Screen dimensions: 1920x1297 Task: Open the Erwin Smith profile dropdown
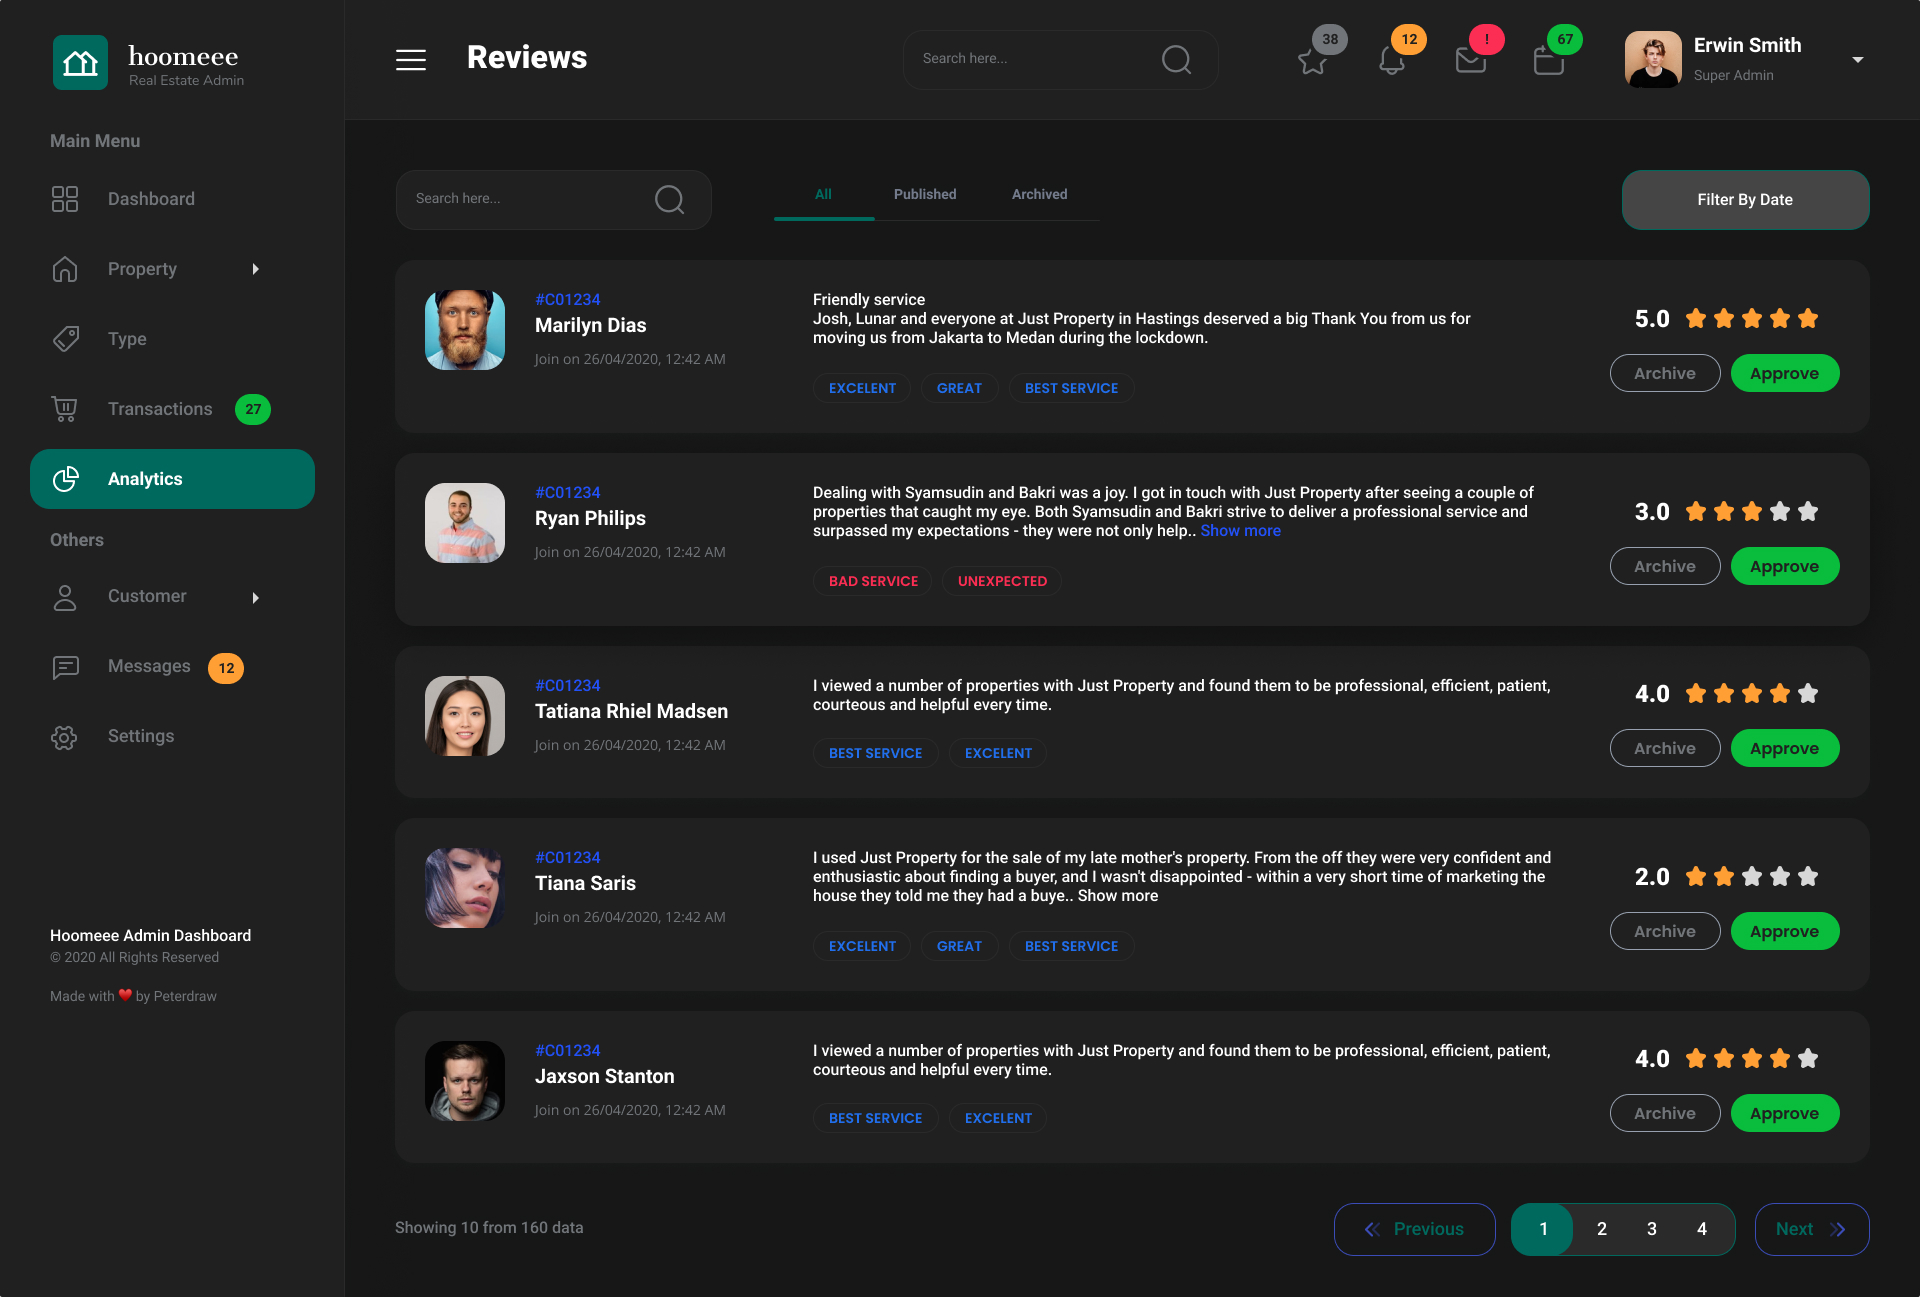pyautogui.click(x=1857, y=58)
